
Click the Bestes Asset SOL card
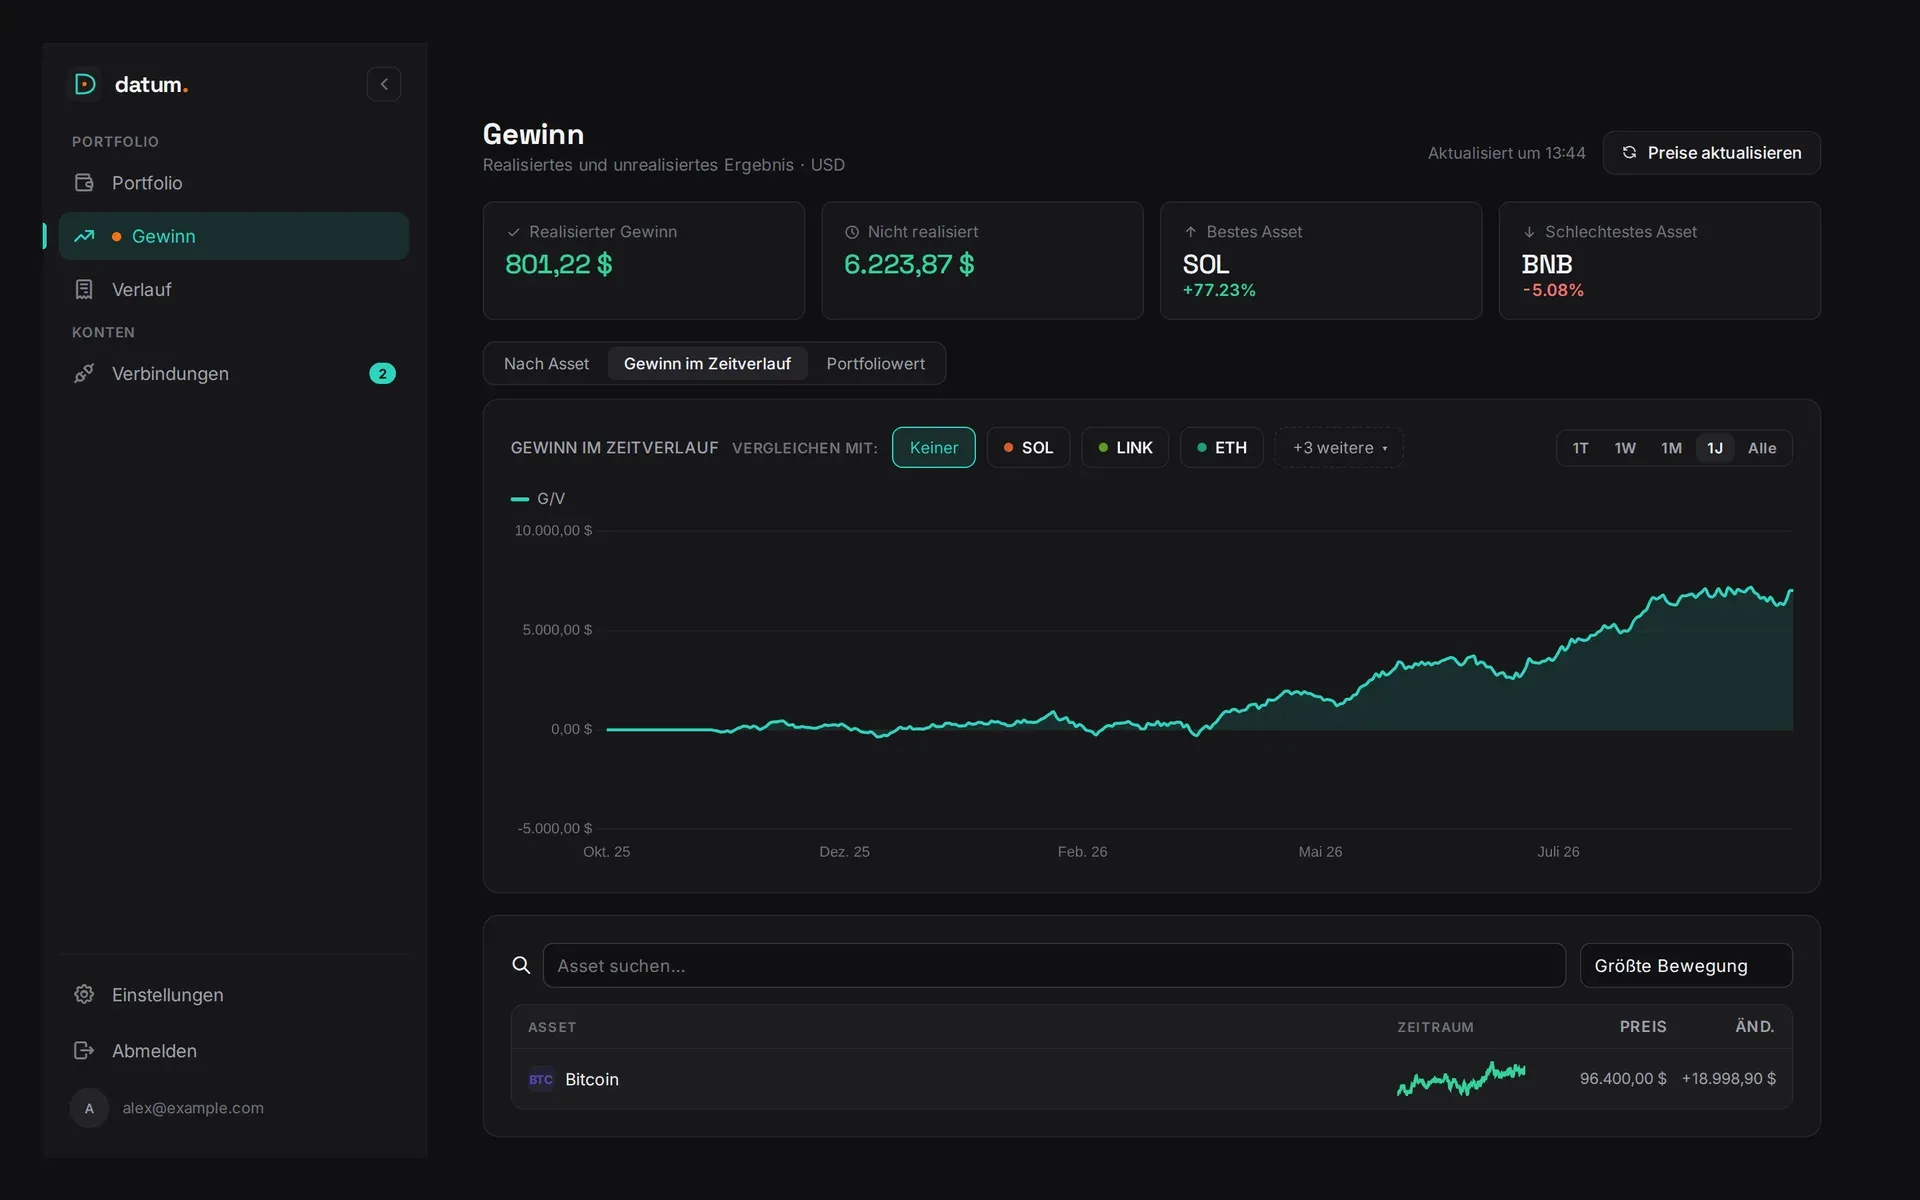(1320, 261)
